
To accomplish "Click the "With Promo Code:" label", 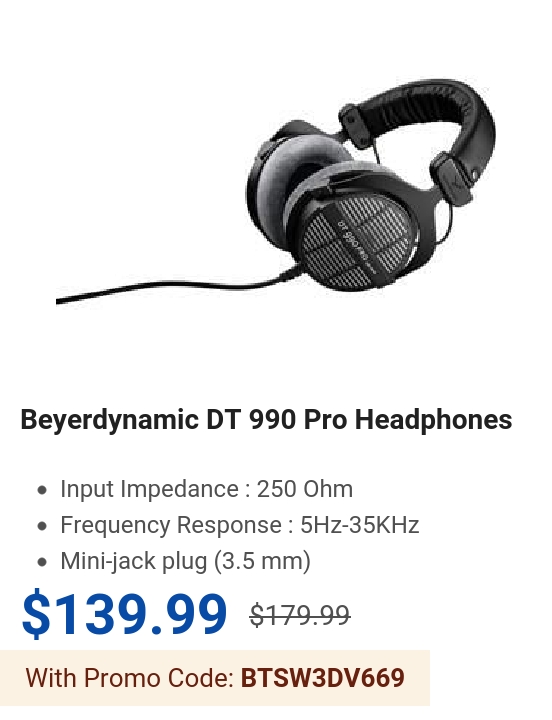I will pos(130,678).
